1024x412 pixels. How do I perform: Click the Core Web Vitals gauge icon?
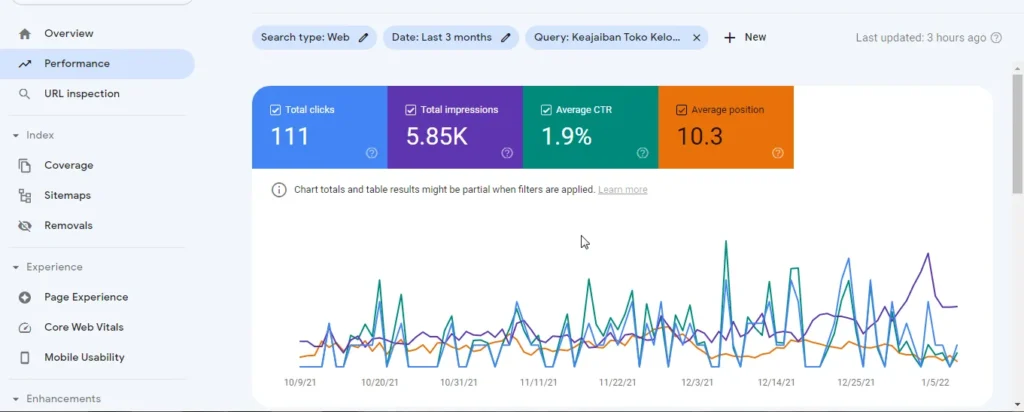coord(25,328)
